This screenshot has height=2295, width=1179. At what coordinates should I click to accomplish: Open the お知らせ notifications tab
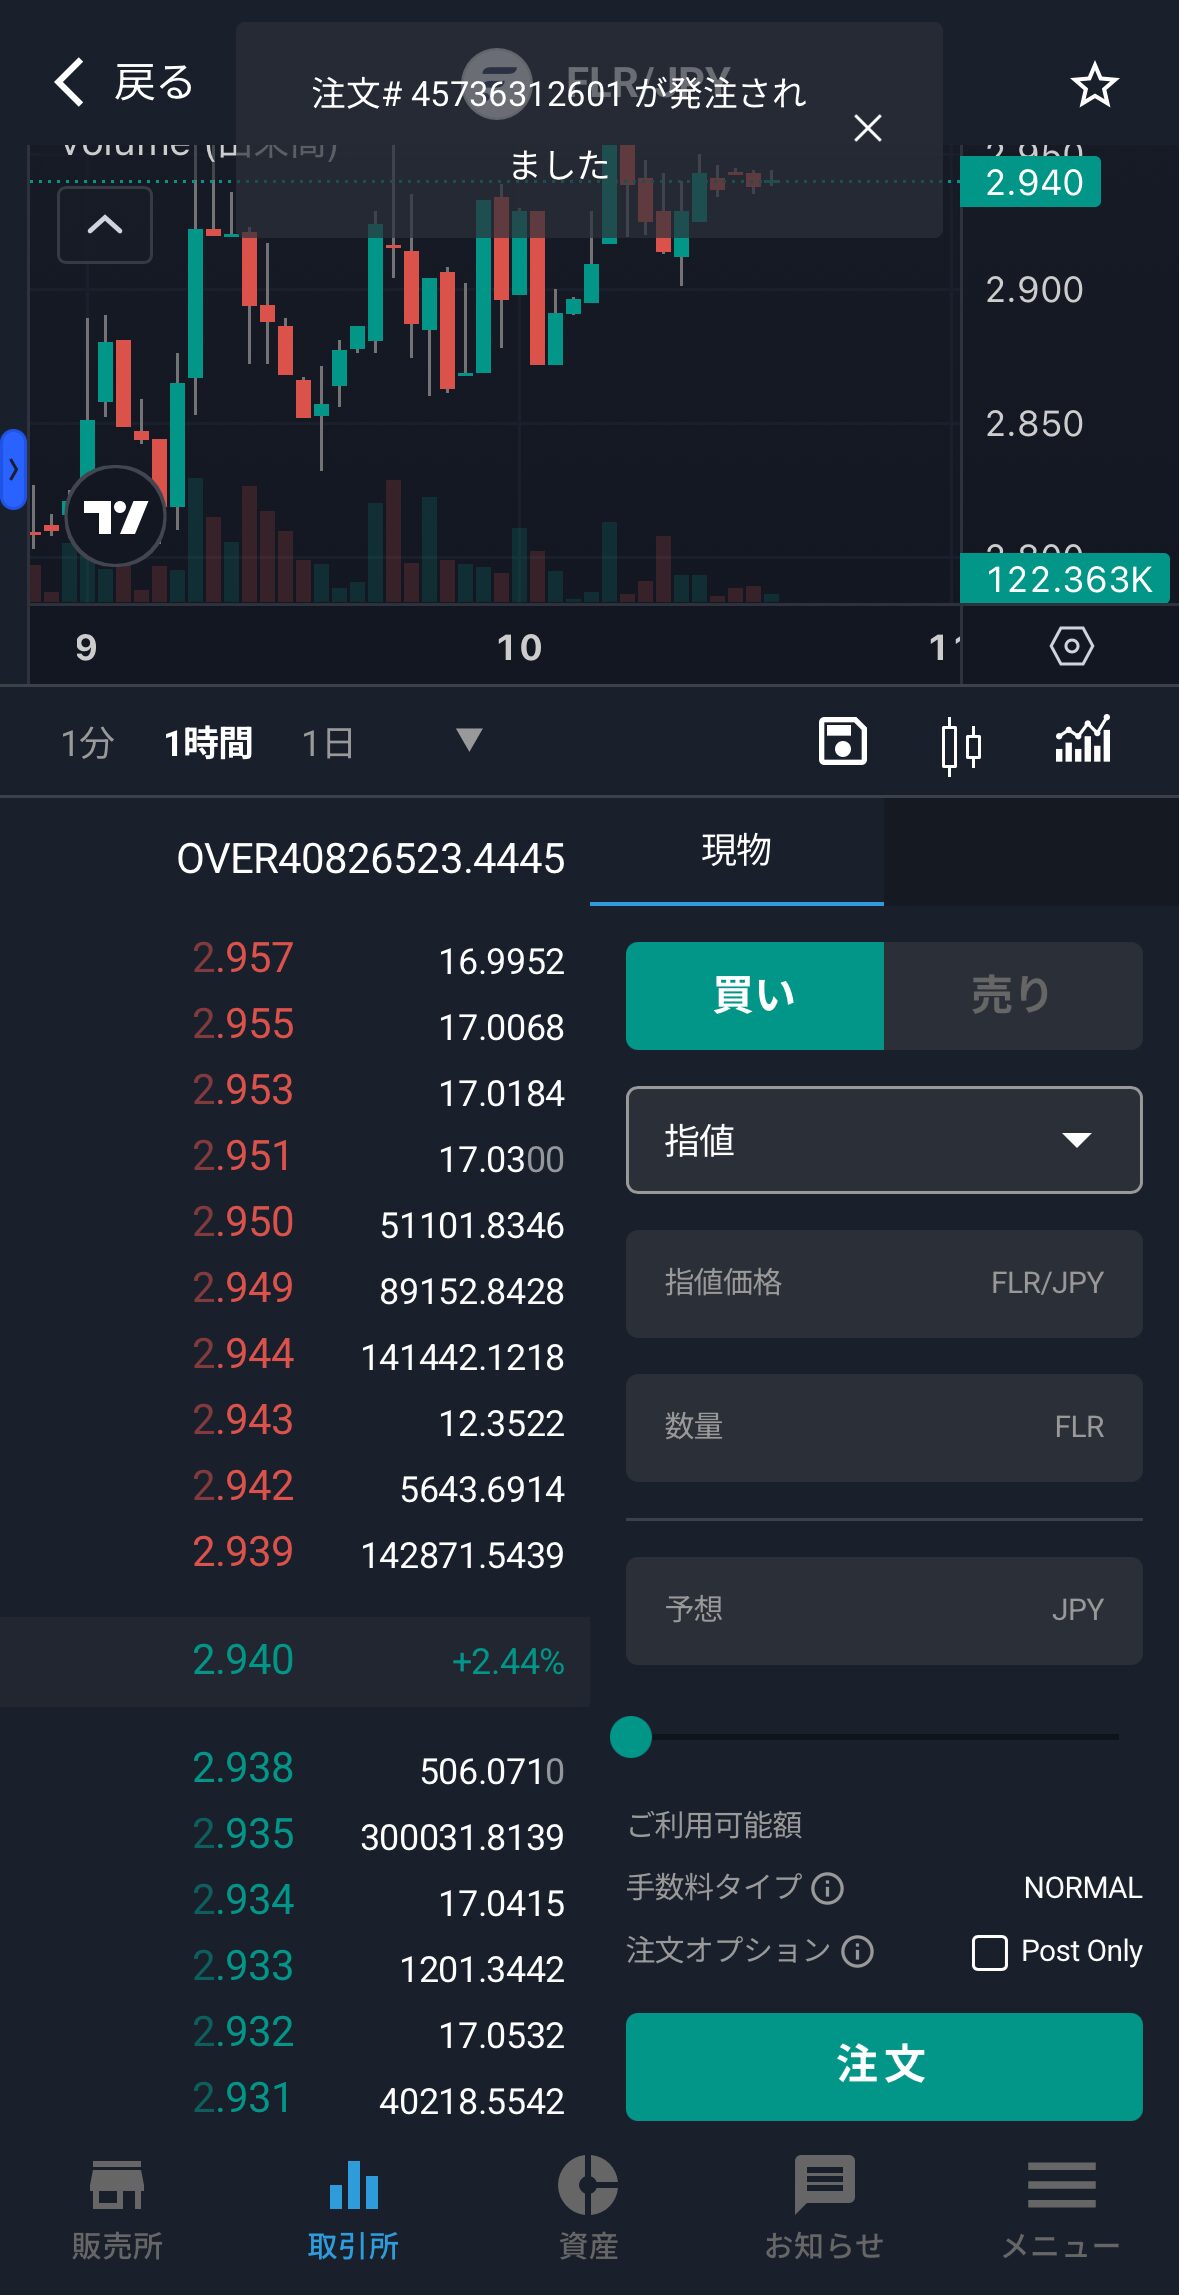pos(824,2209)
